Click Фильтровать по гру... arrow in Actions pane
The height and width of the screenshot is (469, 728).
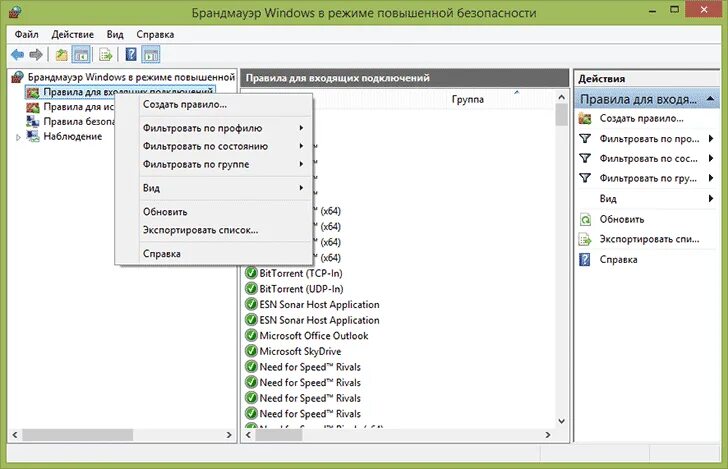tap(711, 178)
